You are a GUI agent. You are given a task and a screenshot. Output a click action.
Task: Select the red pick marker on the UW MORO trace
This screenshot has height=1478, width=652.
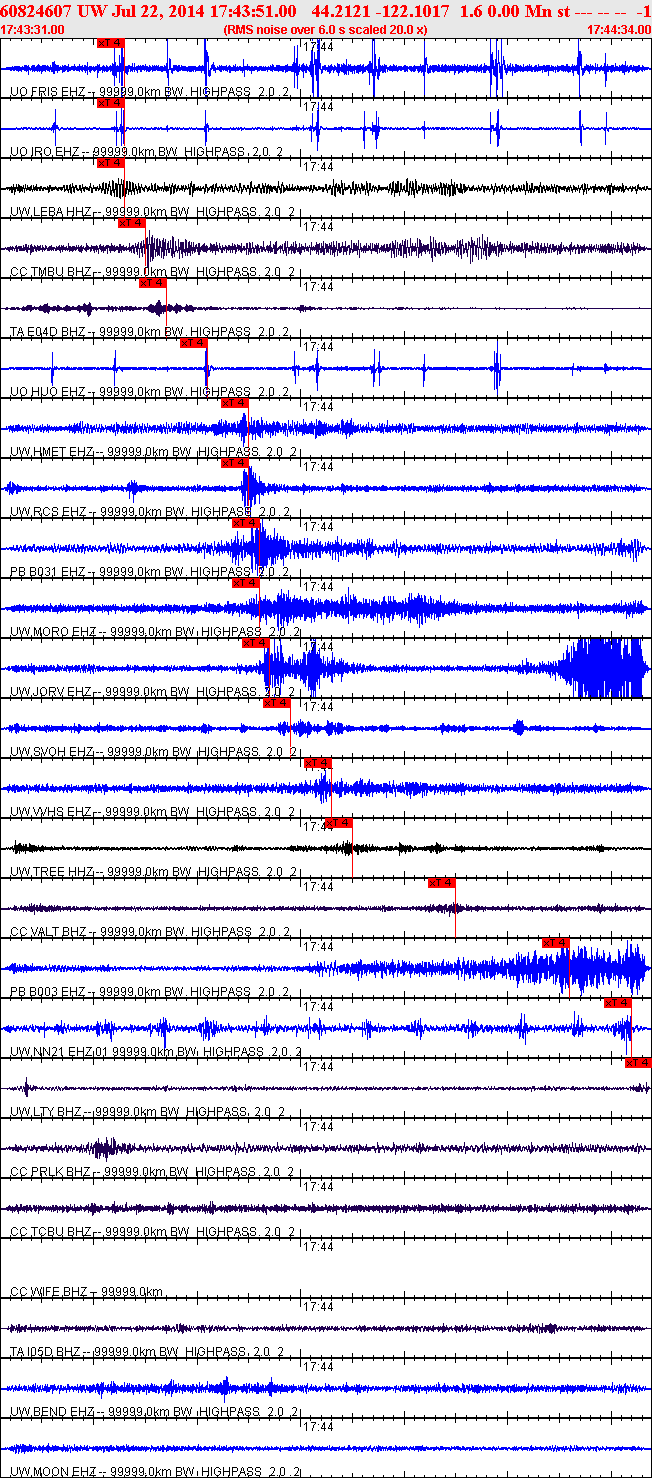click(245, 583)
